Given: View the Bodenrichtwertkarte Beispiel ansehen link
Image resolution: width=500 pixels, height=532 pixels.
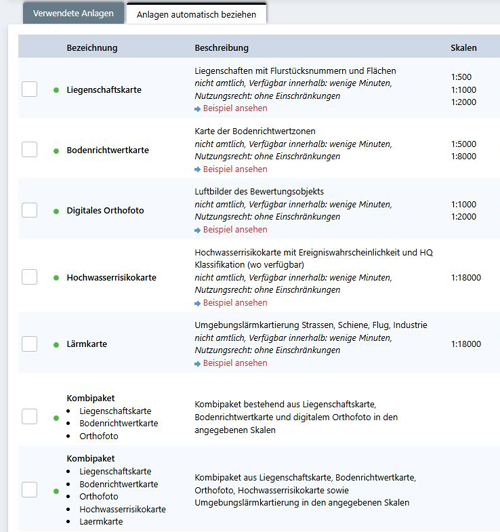Looking at the screenshot, I should tap(235, 169).
